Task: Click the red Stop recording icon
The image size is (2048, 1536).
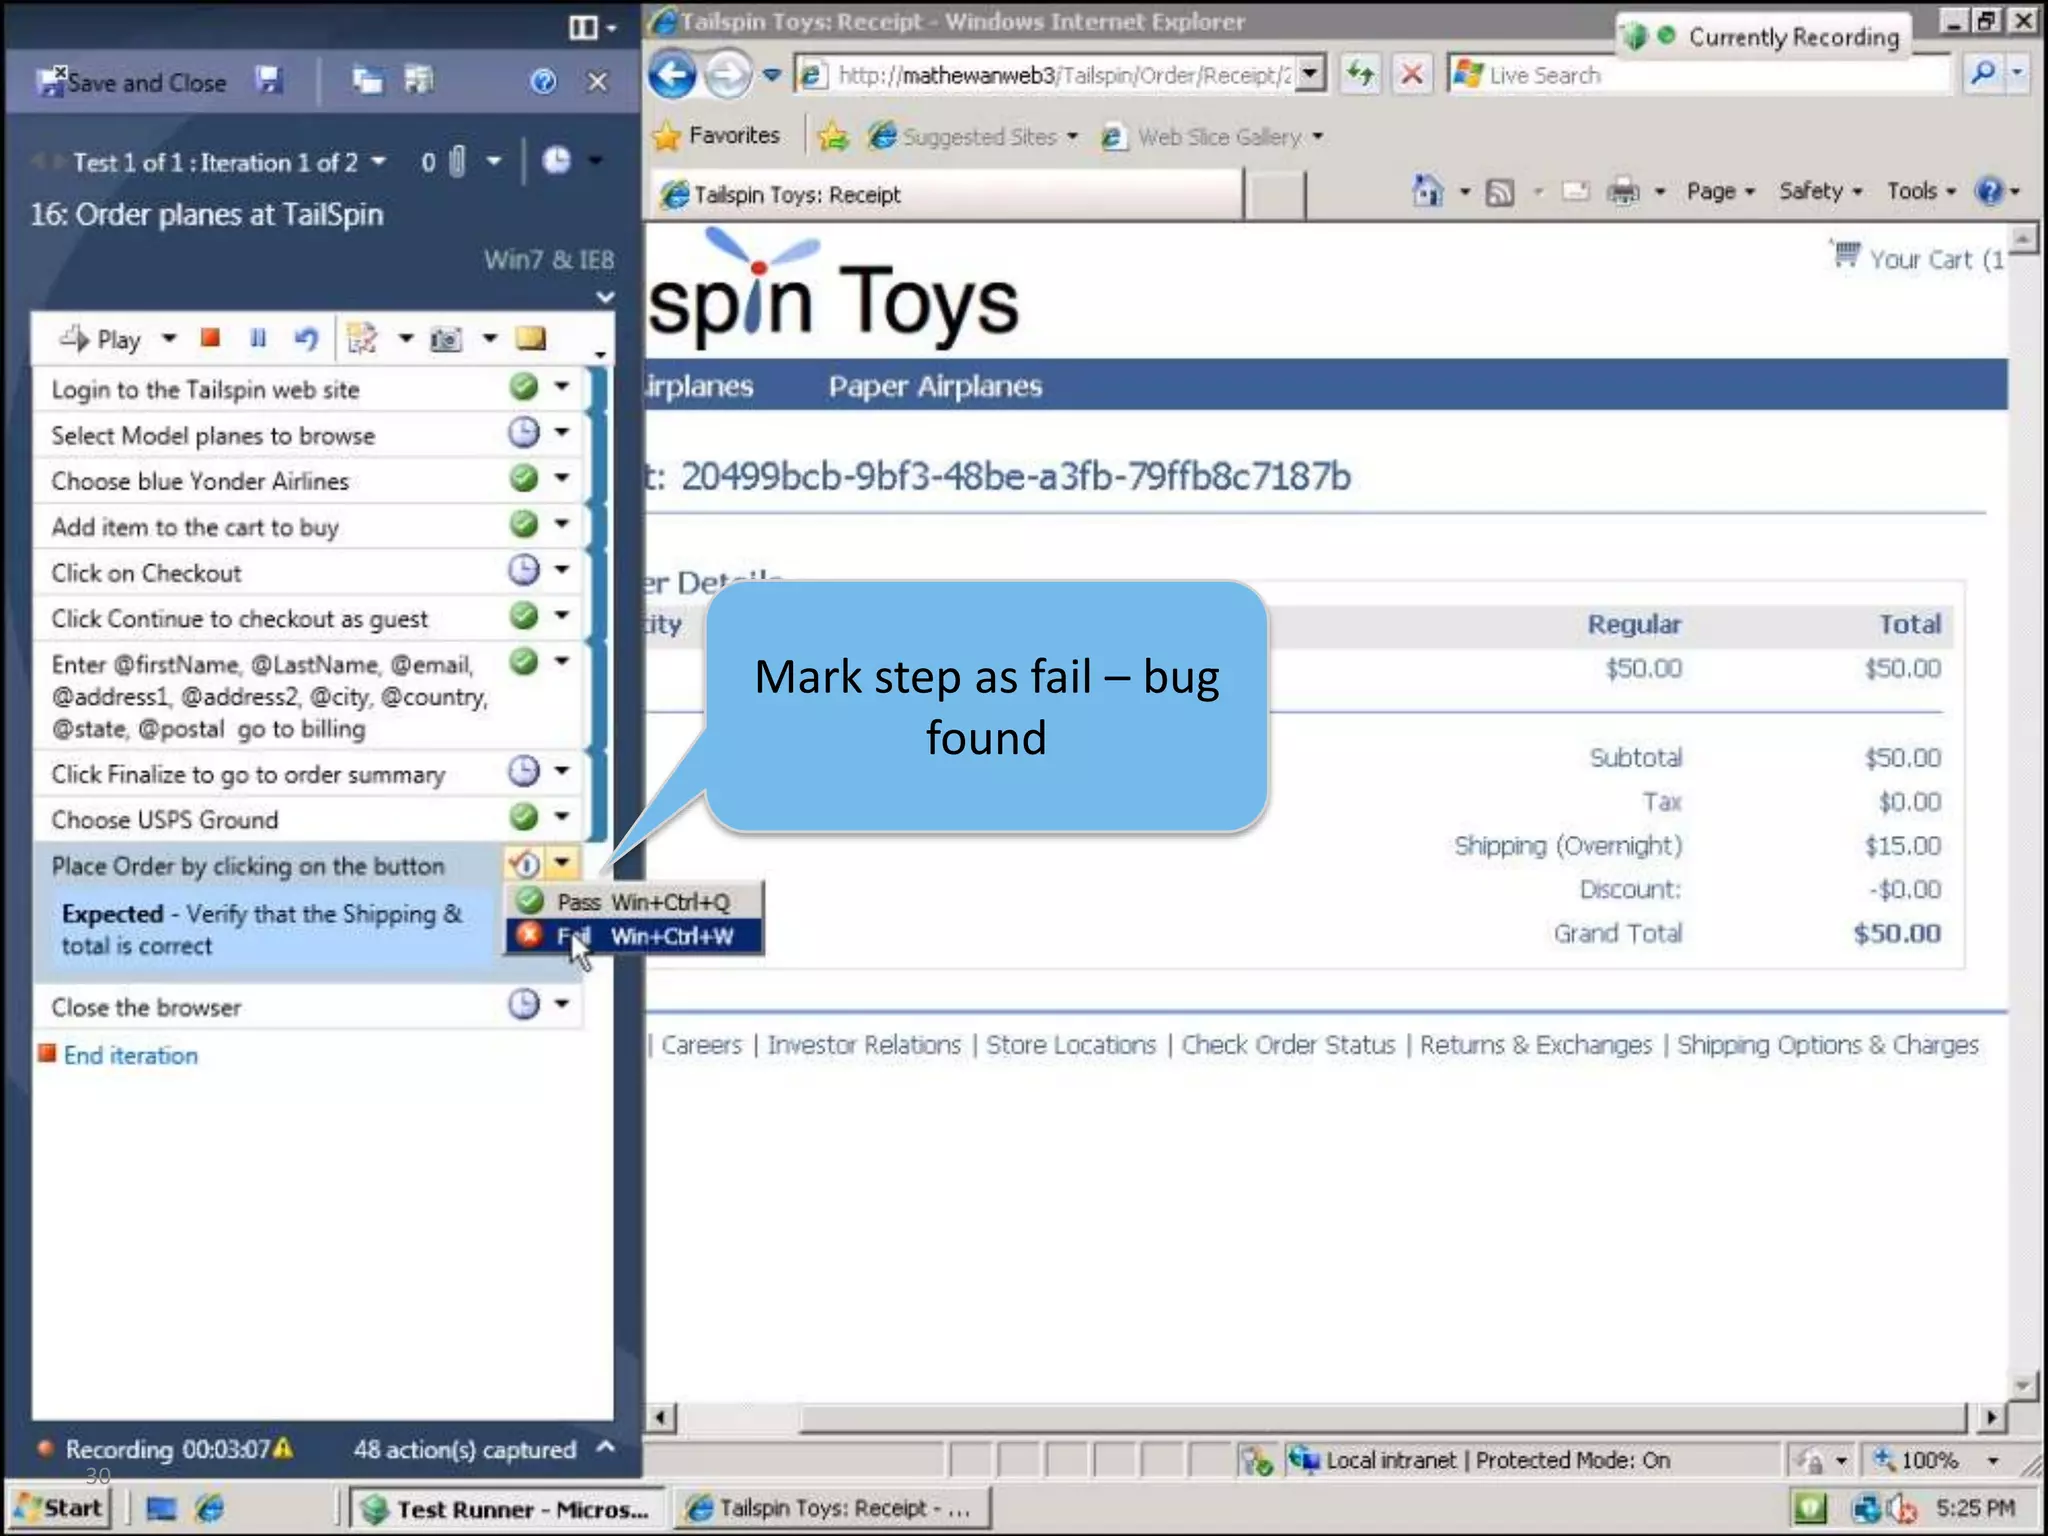Action: pos(210,338)
